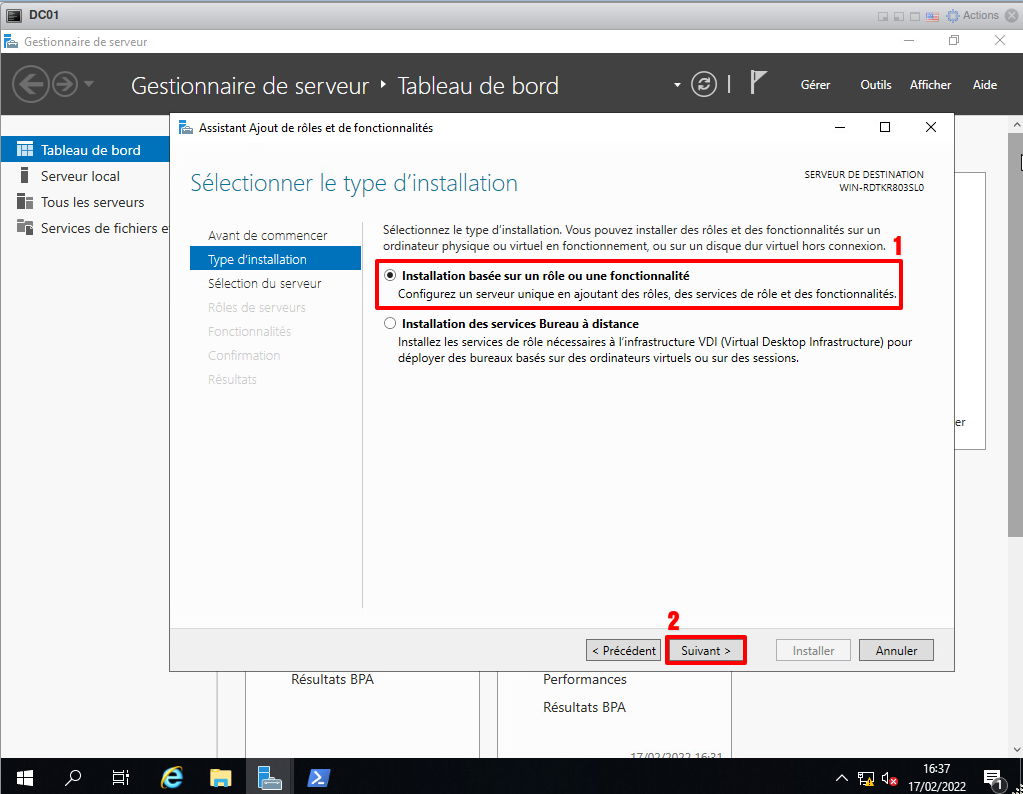Click the taskbar search magnifier icon

coord(73,777)
